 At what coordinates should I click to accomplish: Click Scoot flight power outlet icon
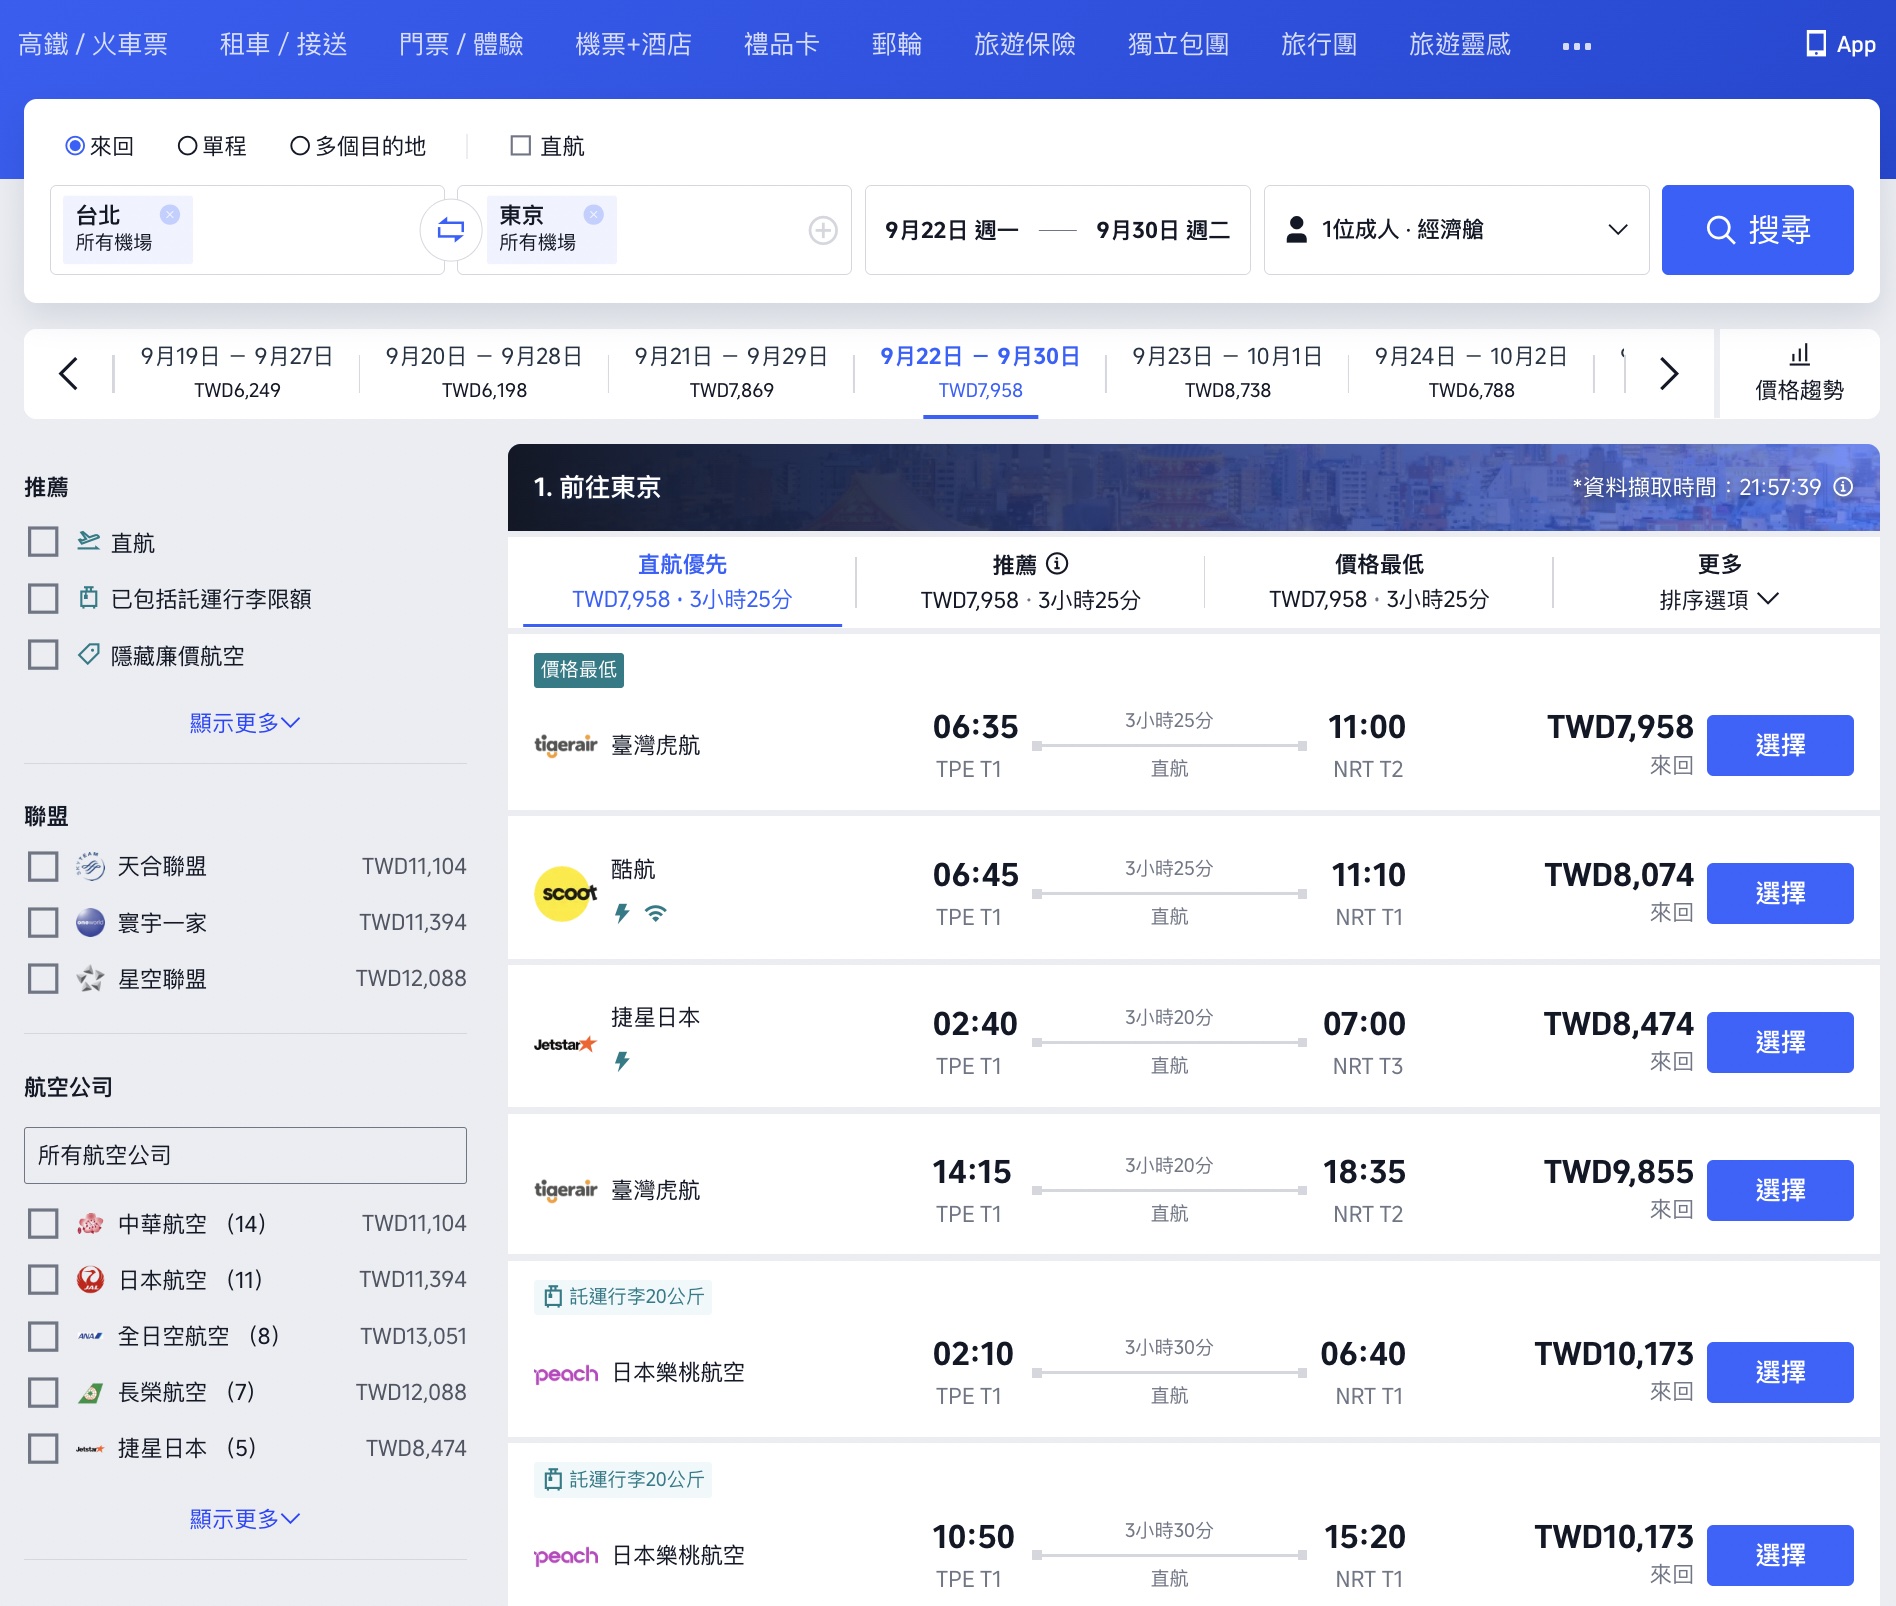[622, 913]
